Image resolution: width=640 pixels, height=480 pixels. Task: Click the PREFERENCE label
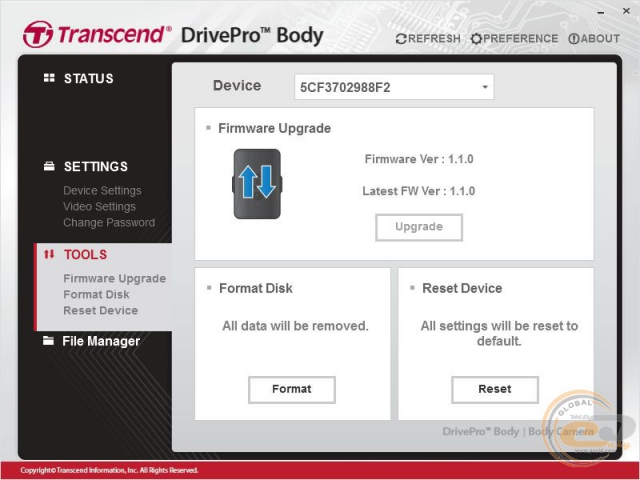[x=520, y=39]
